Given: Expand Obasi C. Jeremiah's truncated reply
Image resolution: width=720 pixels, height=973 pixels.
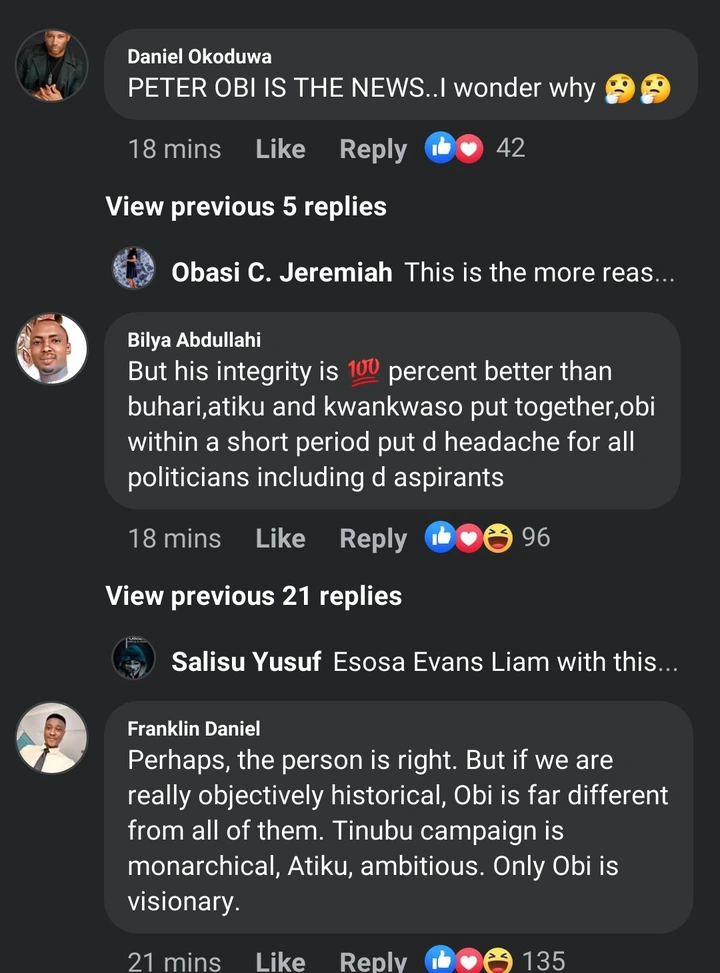Looking at the screenshot, I should [540, 272].
